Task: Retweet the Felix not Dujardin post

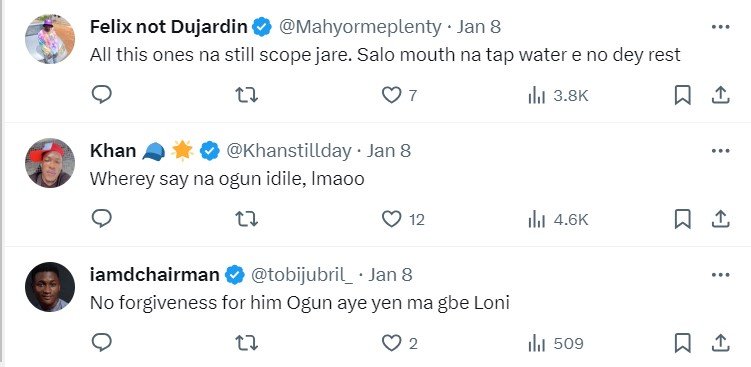Action: pyautogui.click(x=247, y=95)
